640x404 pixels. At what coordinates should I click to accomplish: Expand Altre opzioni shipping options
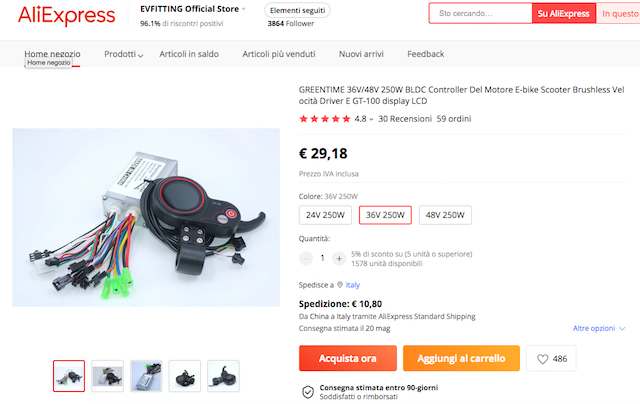599,329
